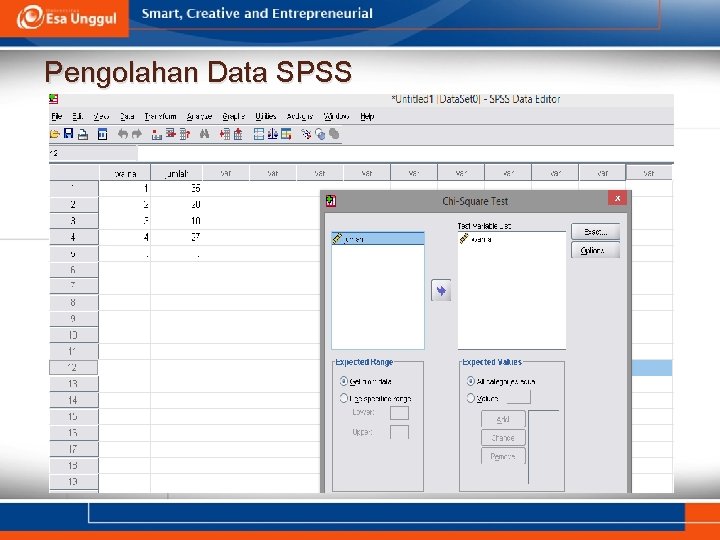Image resolution: width=720 pixels, height=540 pixels.
Task: Open the Edit menu
Action: [77, 116]
